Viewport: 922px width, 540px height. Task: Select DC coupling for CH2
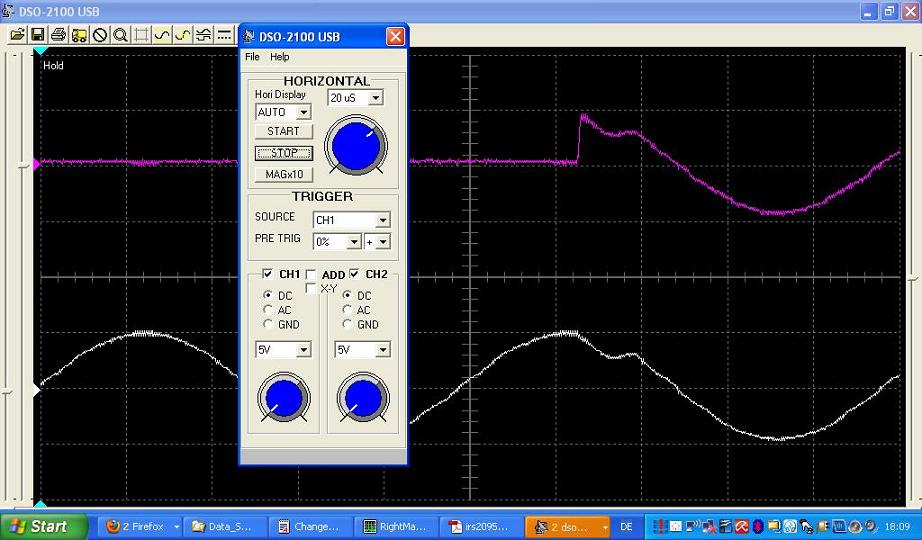click(x=348, y=295)
